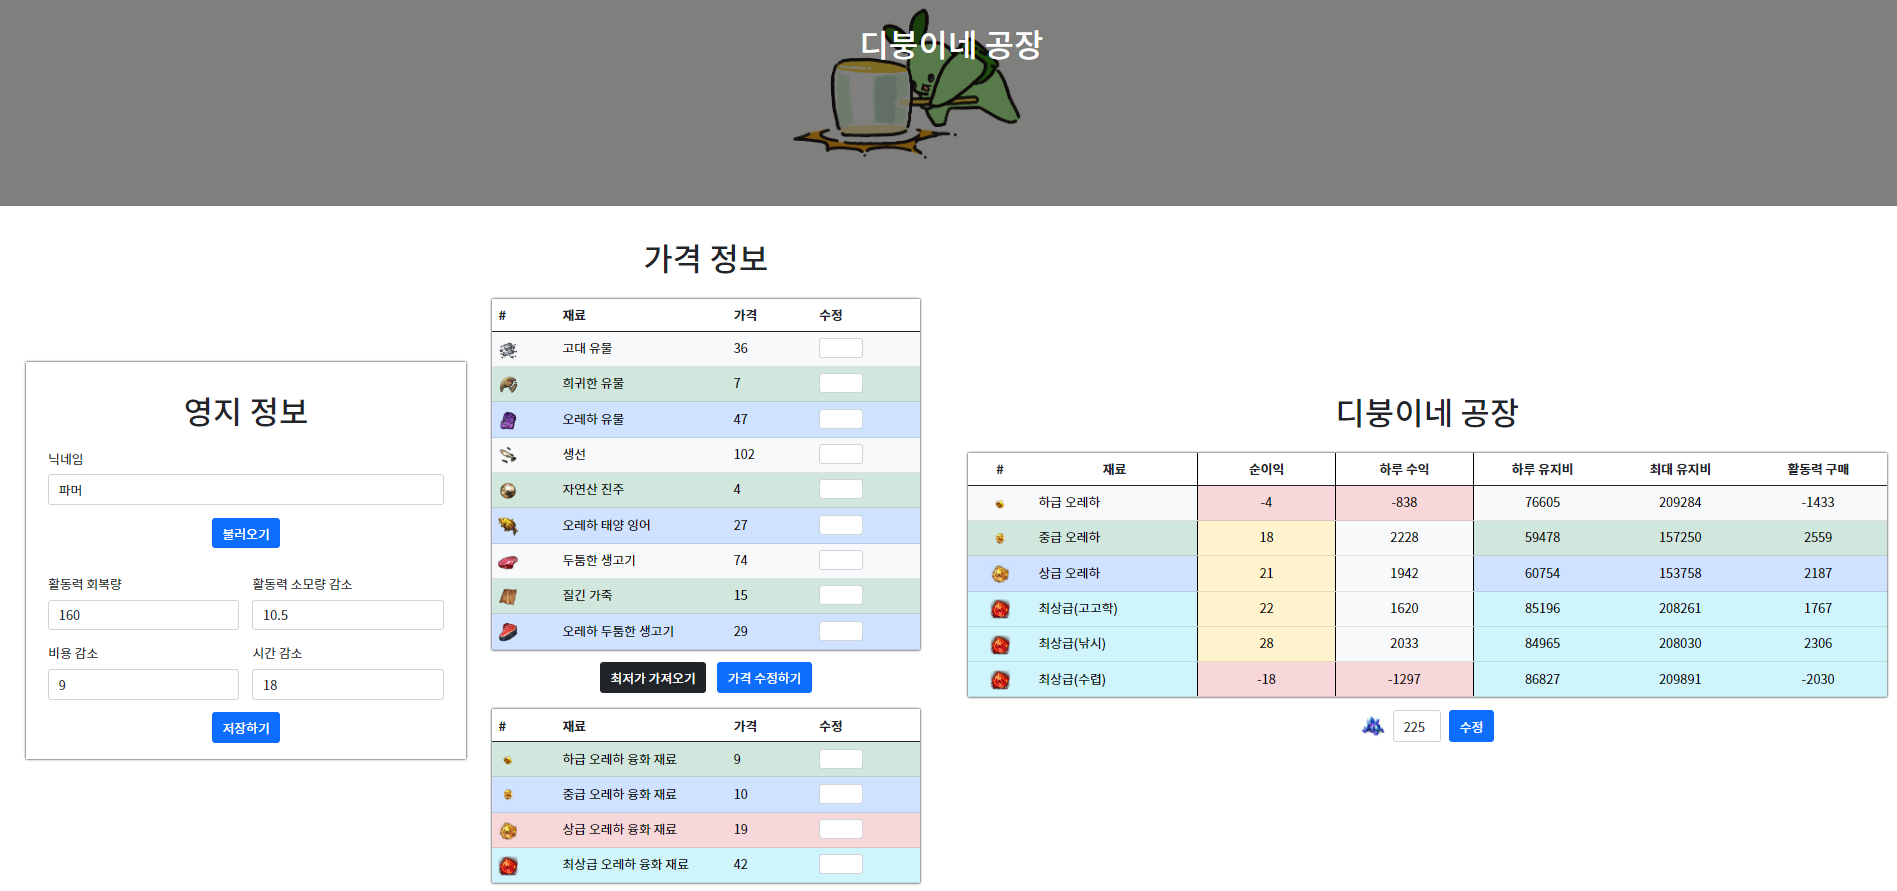Focus the crystal price field showing 225
Image resolution: width=1897 pixels, height=891 pixels.
[1417, 726]
